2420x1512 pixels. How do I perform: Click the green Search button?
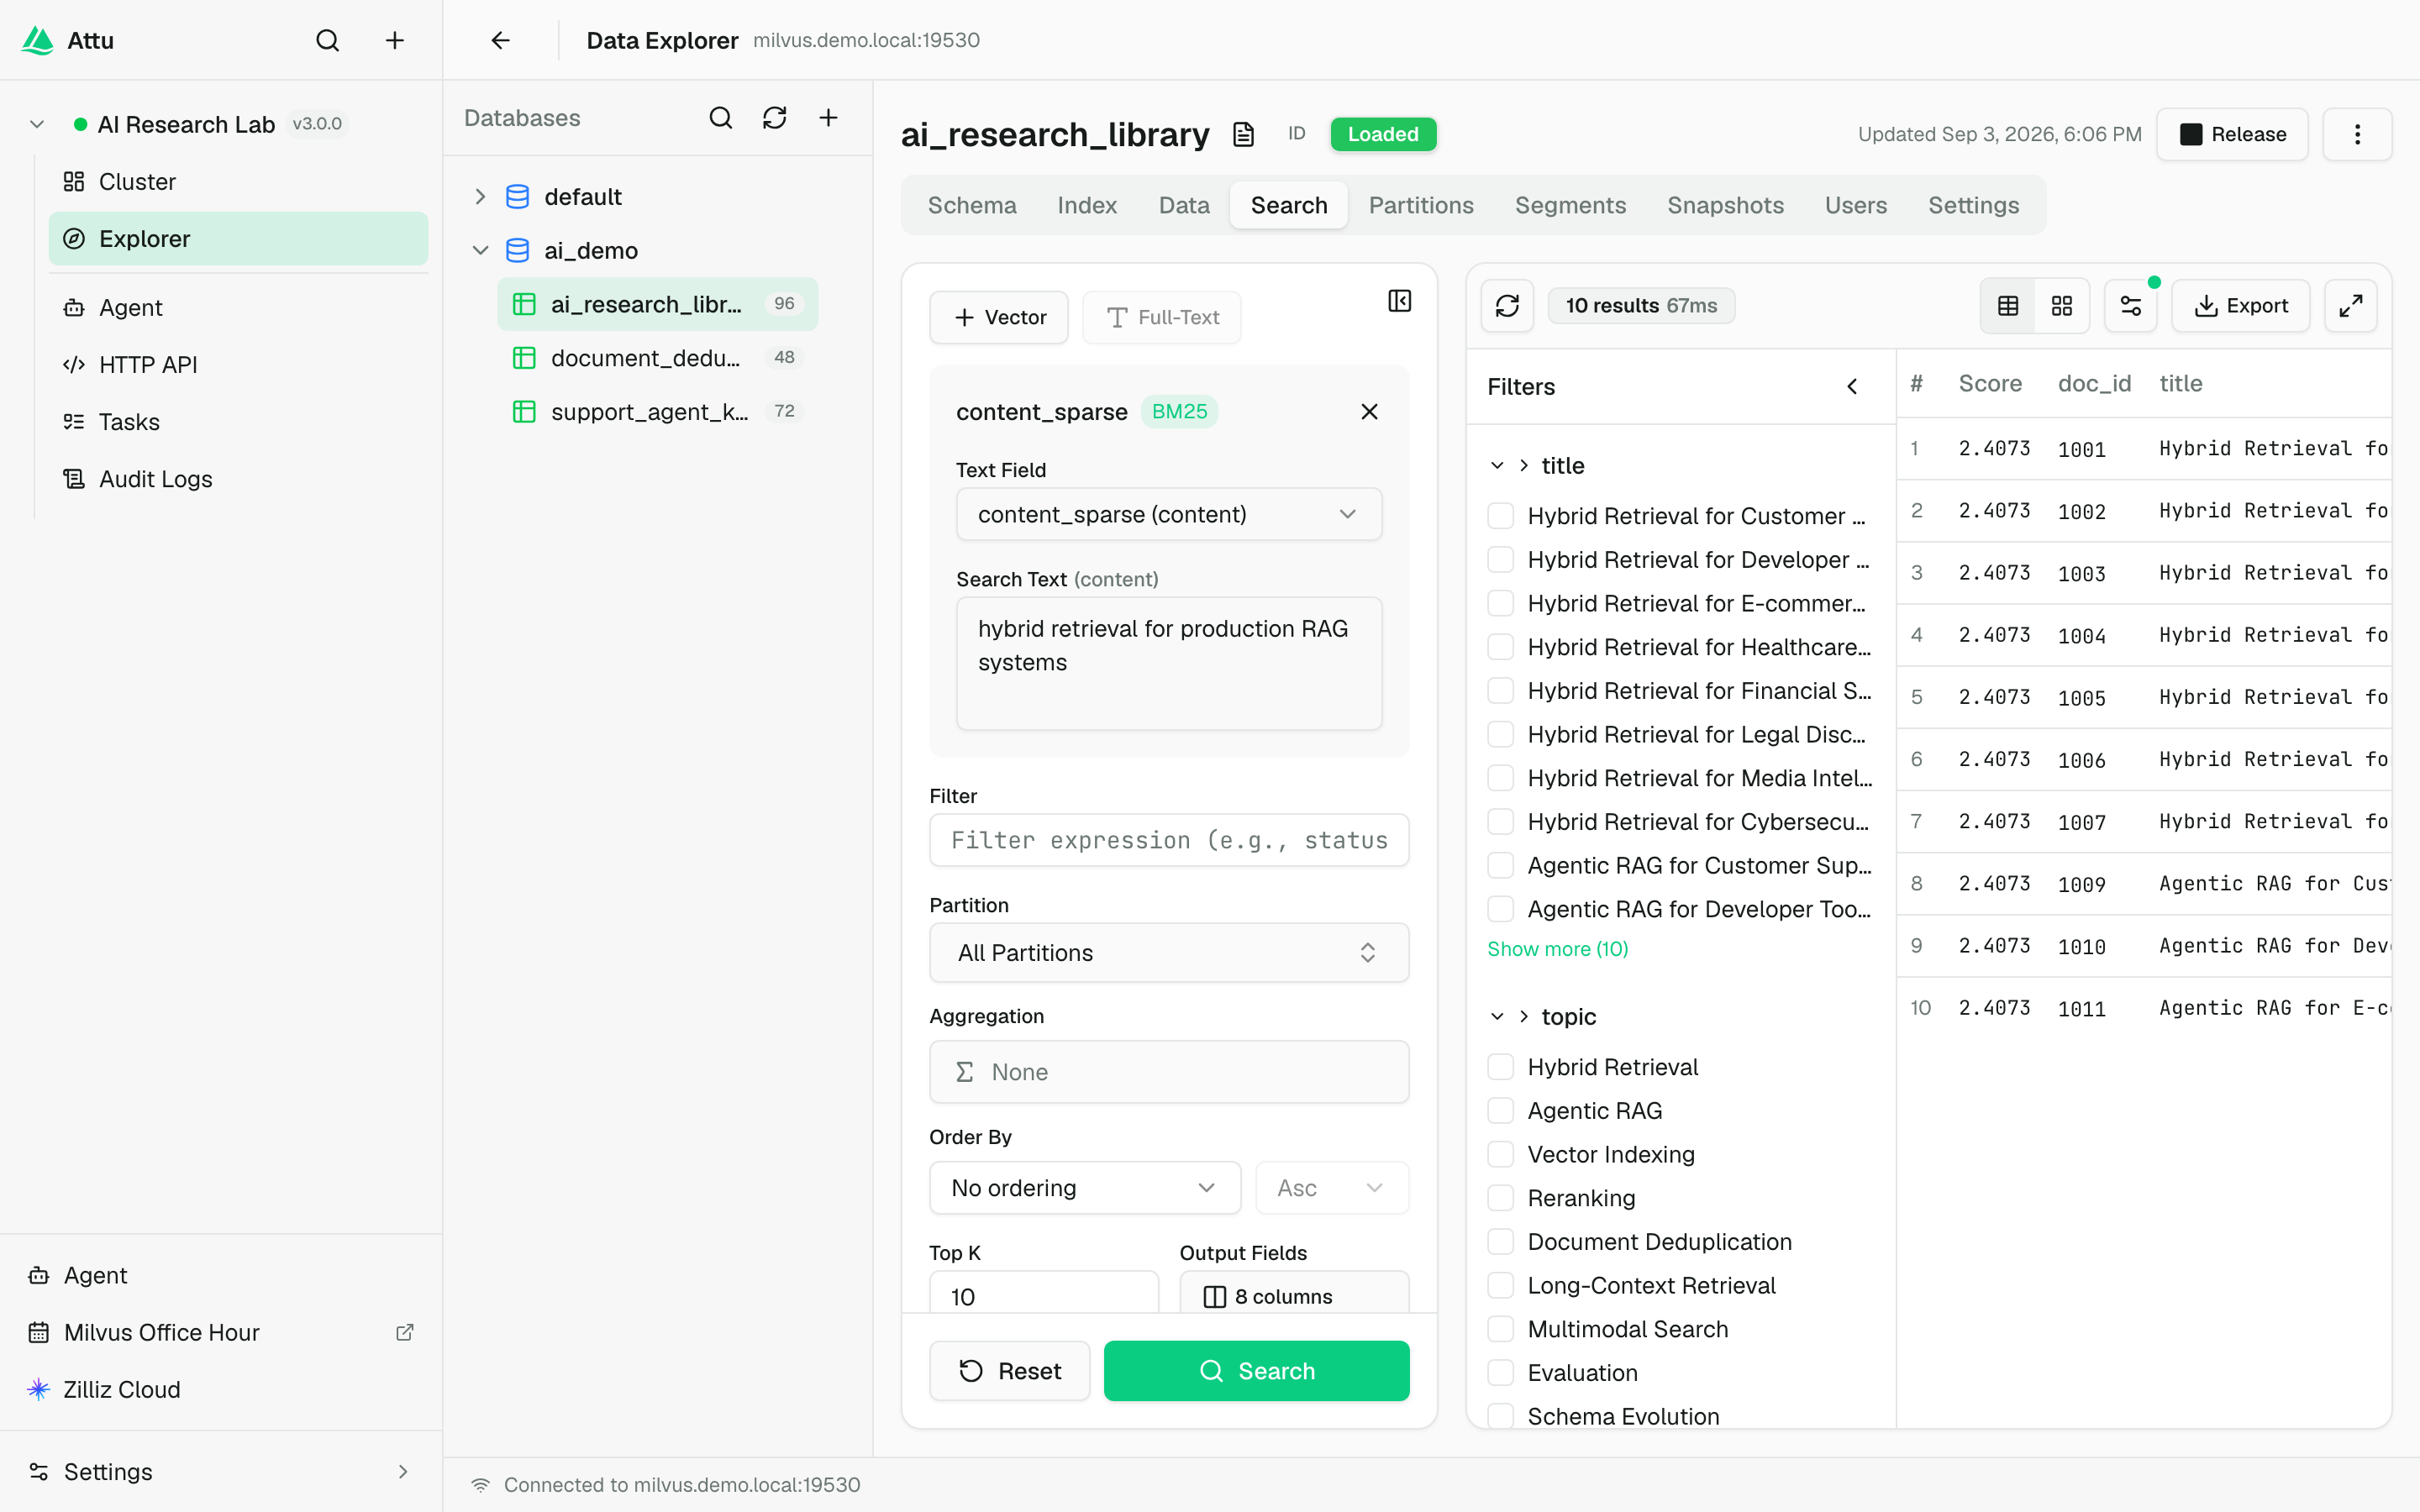(x=1256, y=1371)
